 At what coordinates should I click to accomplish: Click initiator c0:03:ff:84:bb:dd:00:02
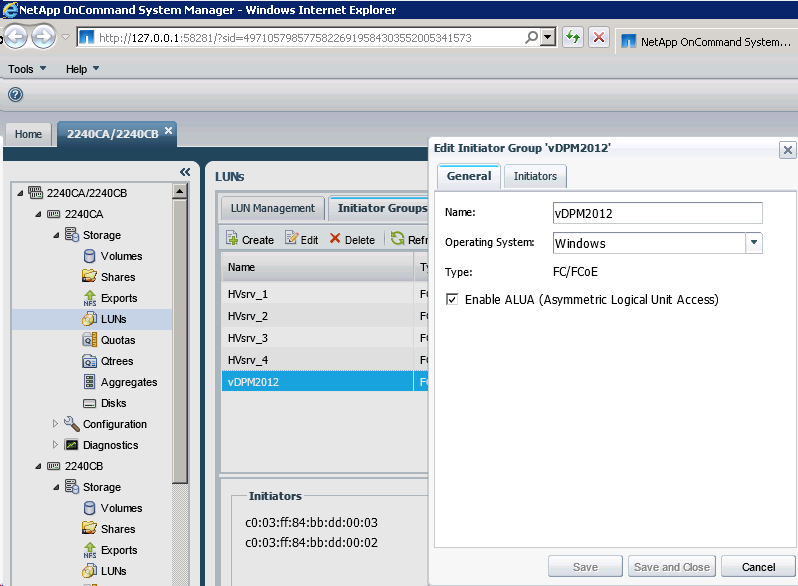(311, 542)
